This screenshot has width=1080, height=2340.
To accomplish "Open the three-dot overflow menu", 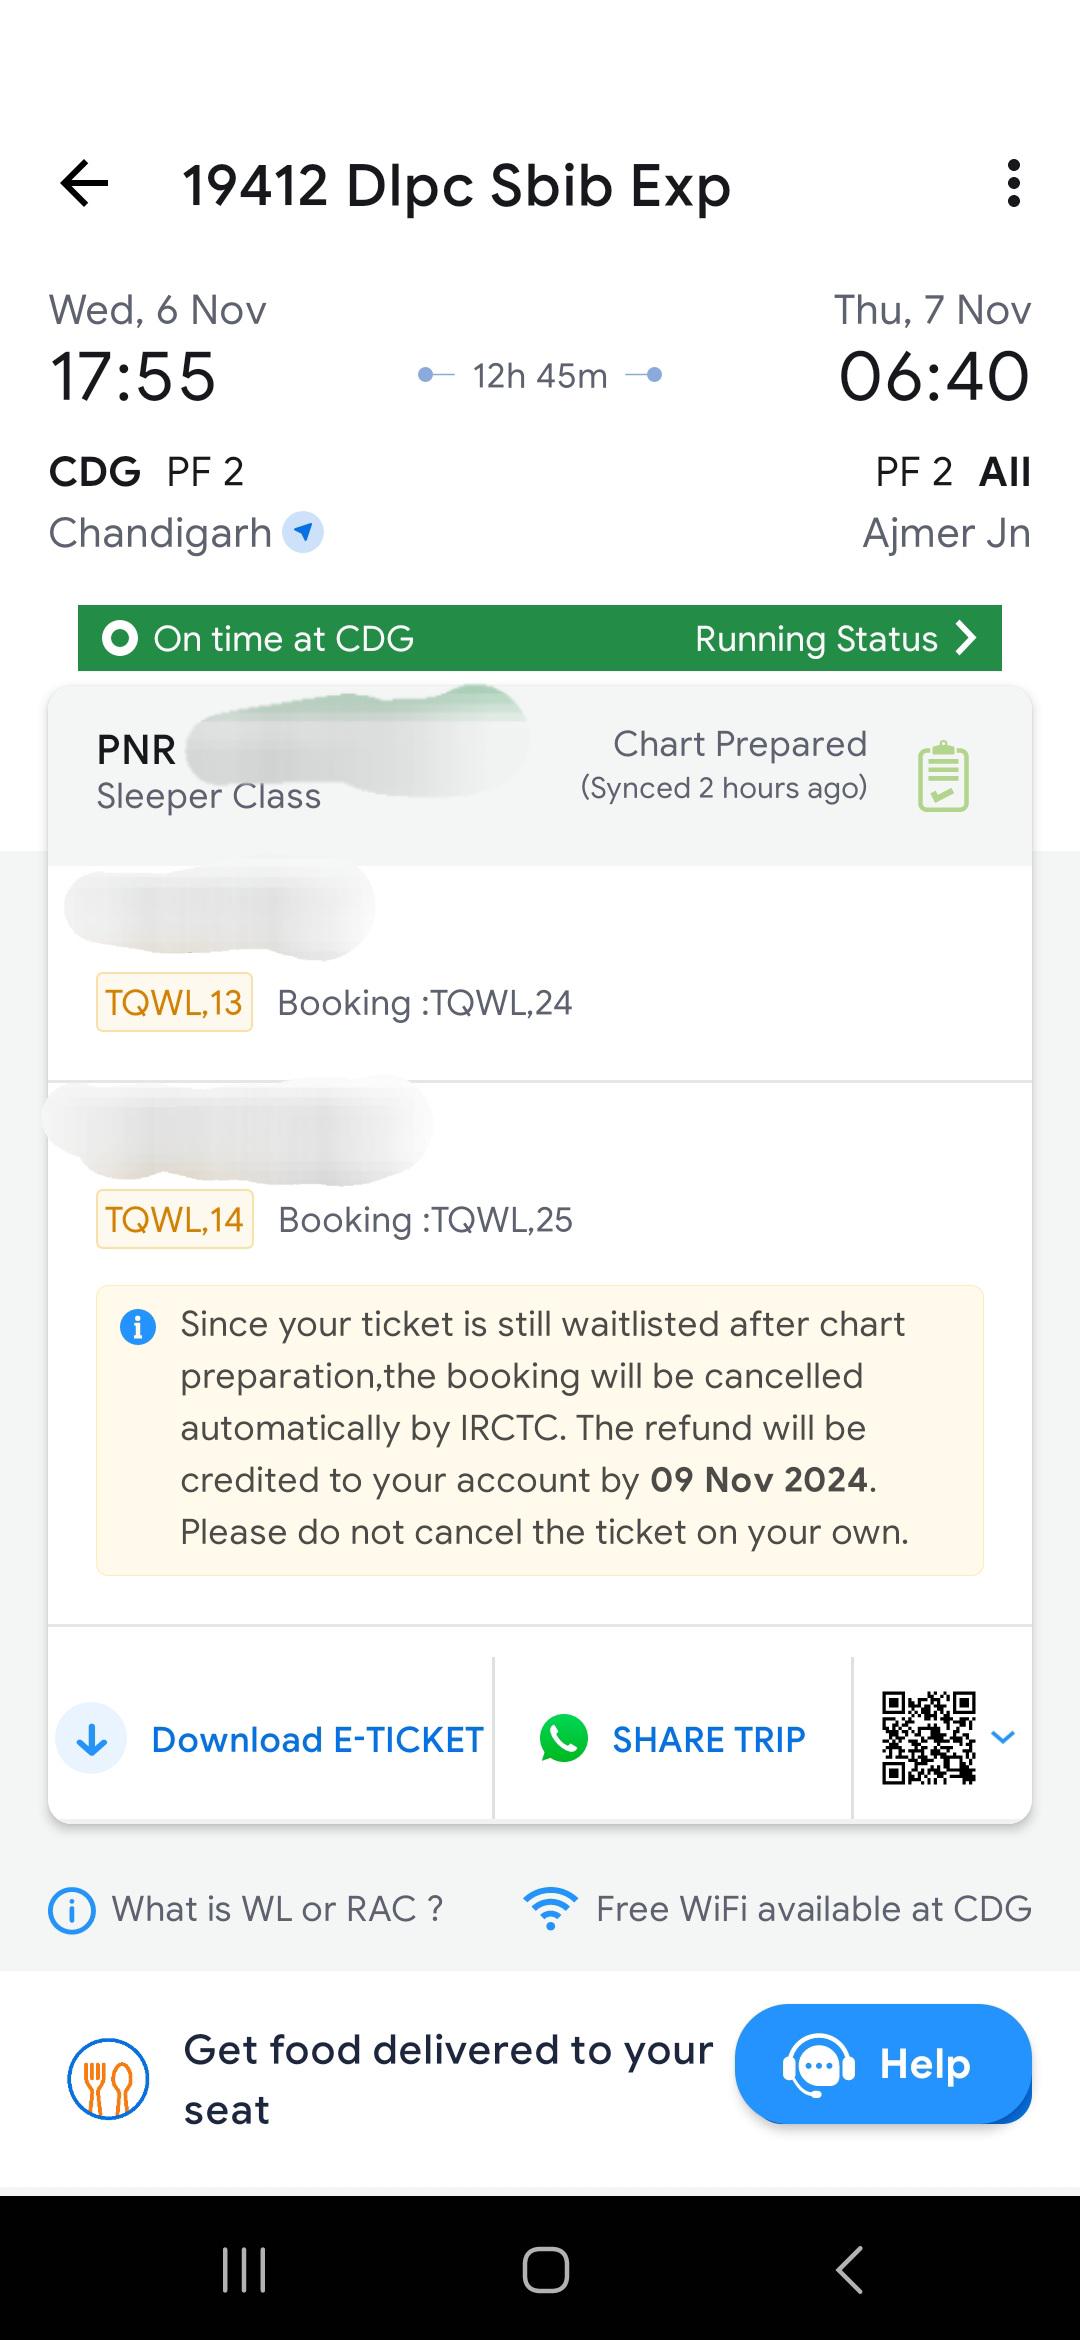I will click(1014, 183).
